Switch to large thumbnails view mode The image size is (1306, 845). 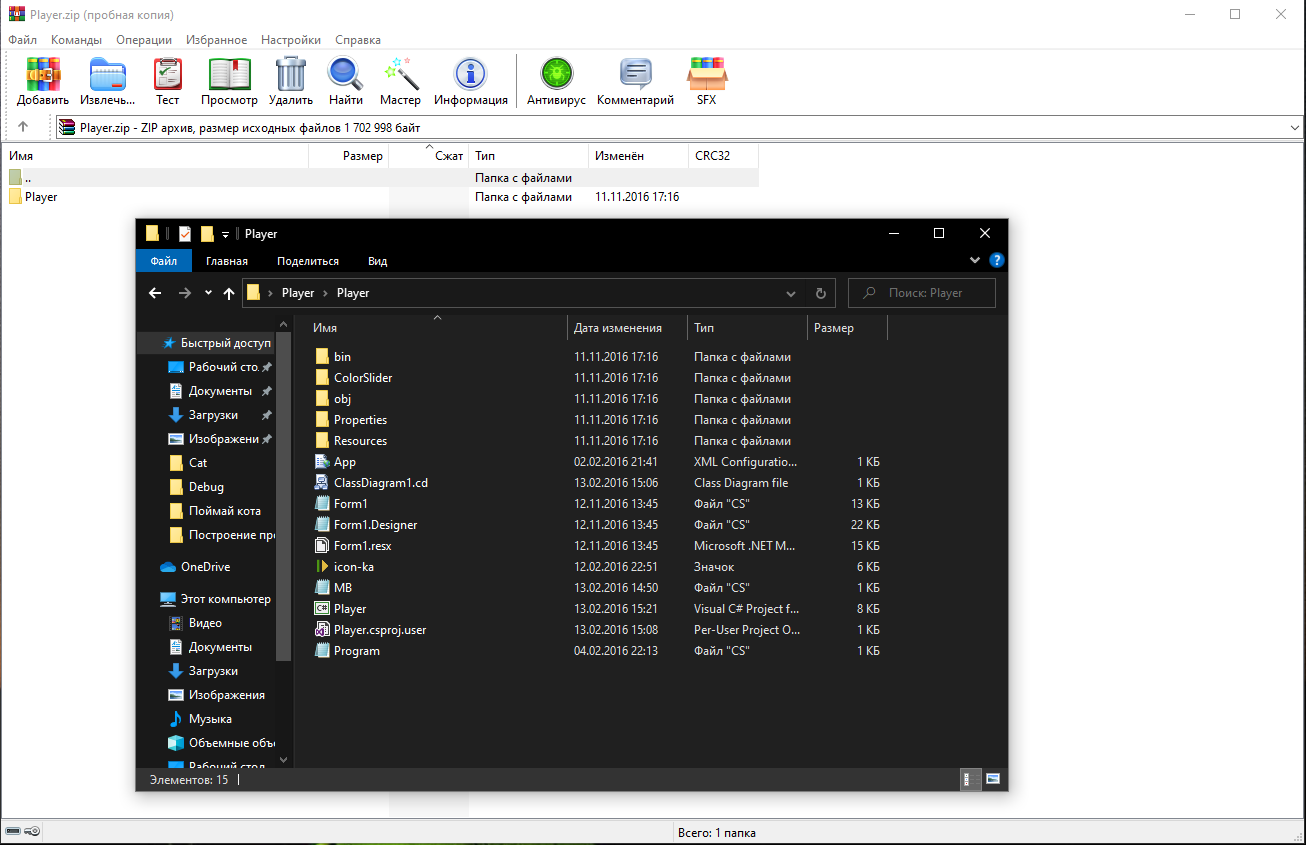coord(993,779)
